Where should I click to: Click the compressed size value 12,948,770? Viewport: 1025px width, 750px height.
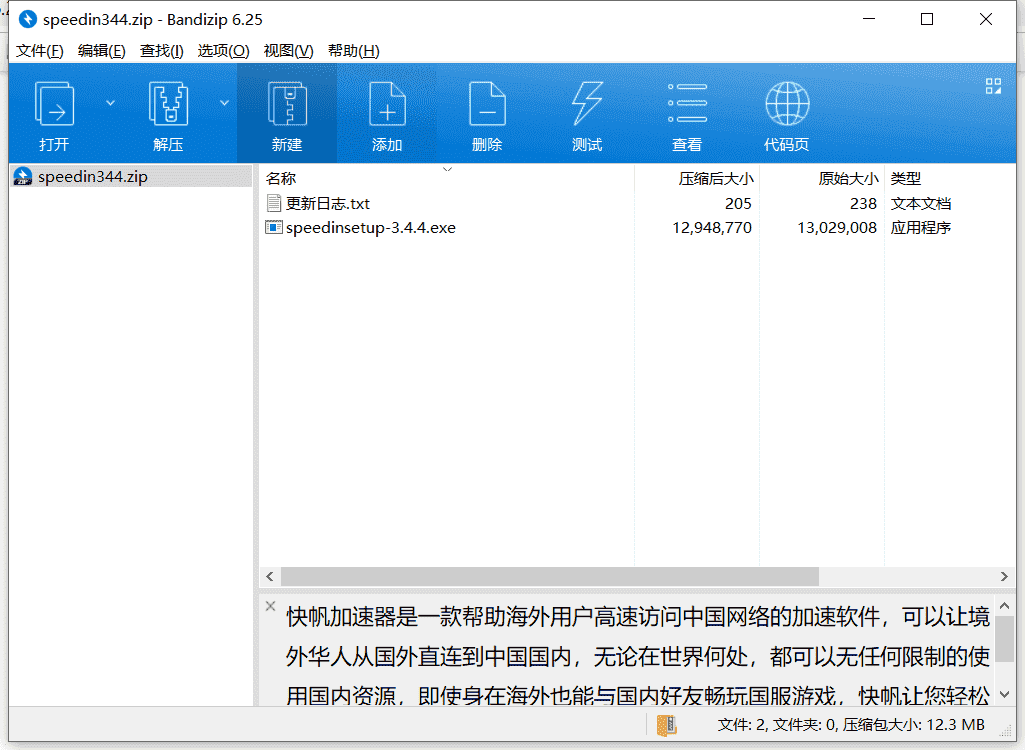click(712, 228)
